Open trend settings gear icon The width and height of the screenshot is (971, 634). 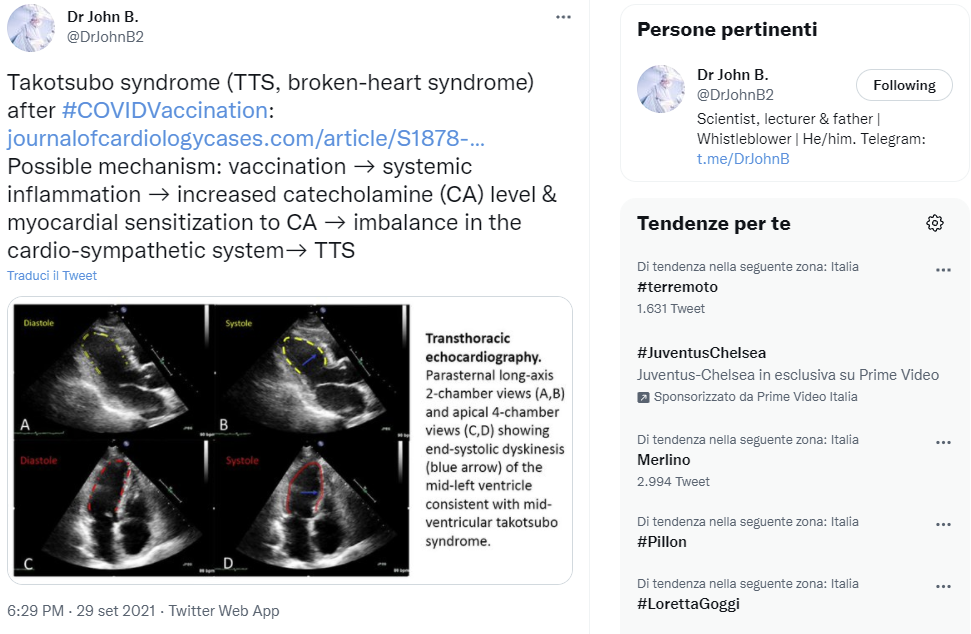pos(934,223)
